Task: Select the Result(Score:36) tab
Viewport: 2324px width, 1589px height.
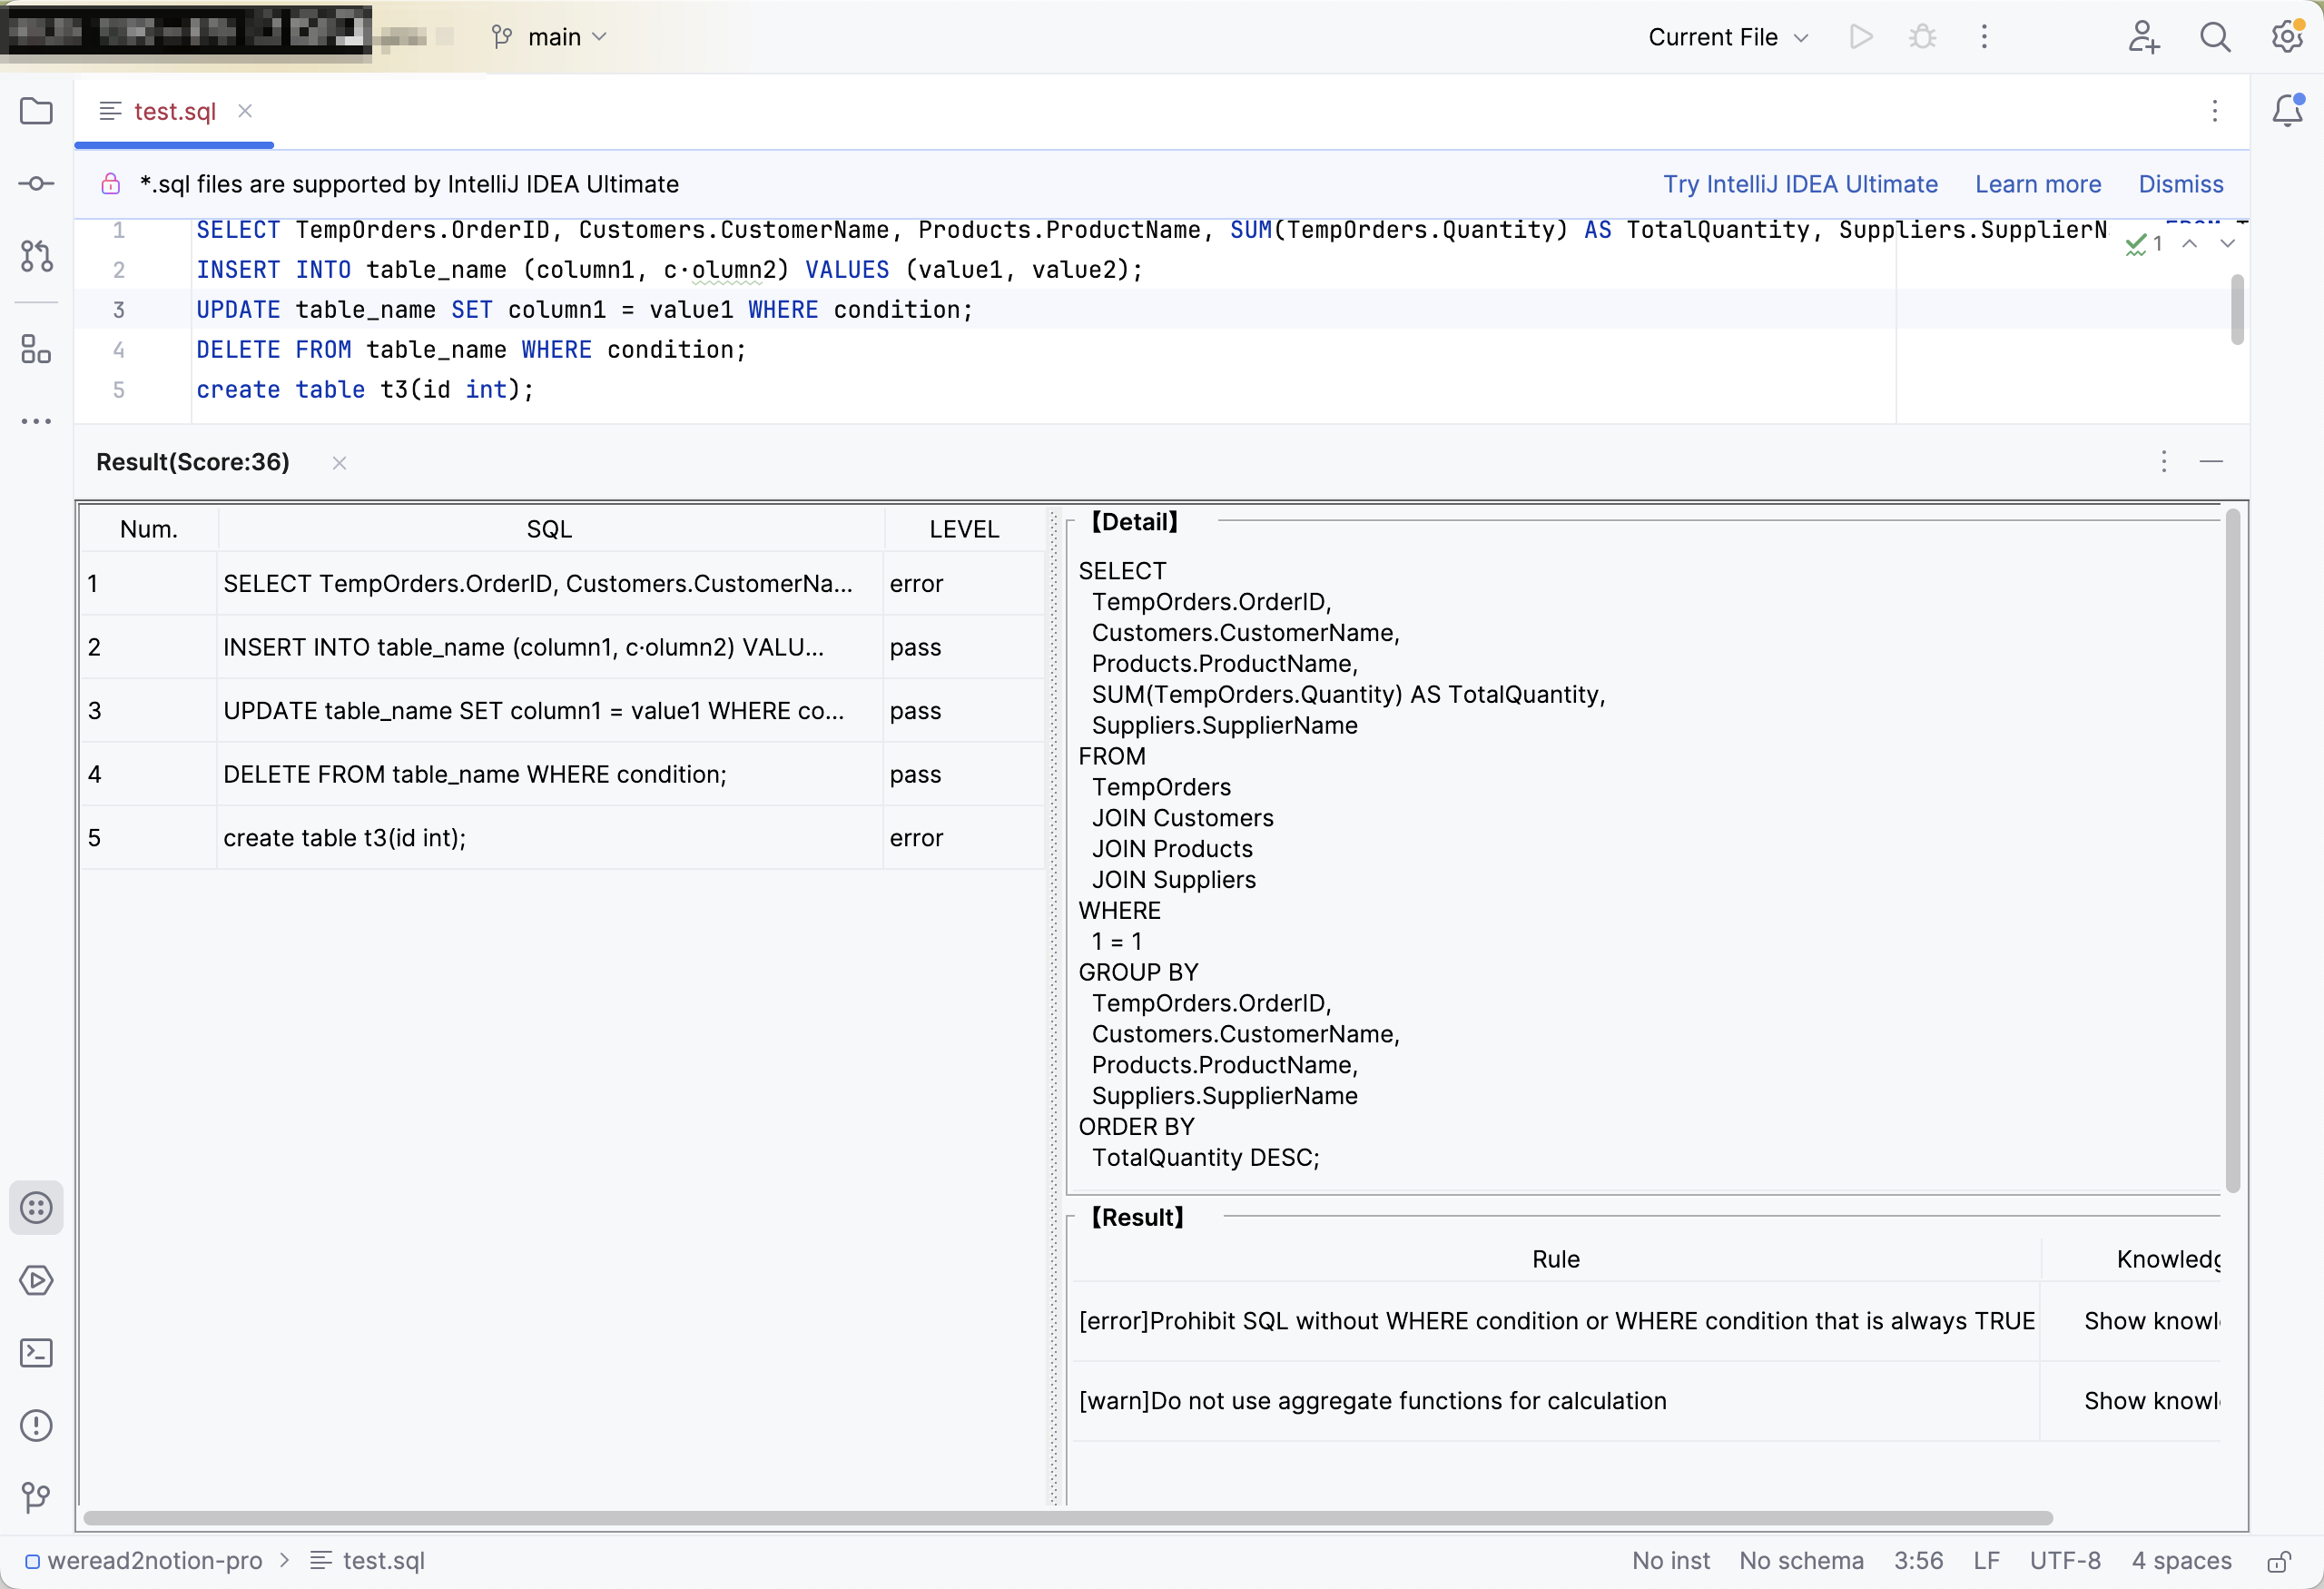Action: click(193, 462)
